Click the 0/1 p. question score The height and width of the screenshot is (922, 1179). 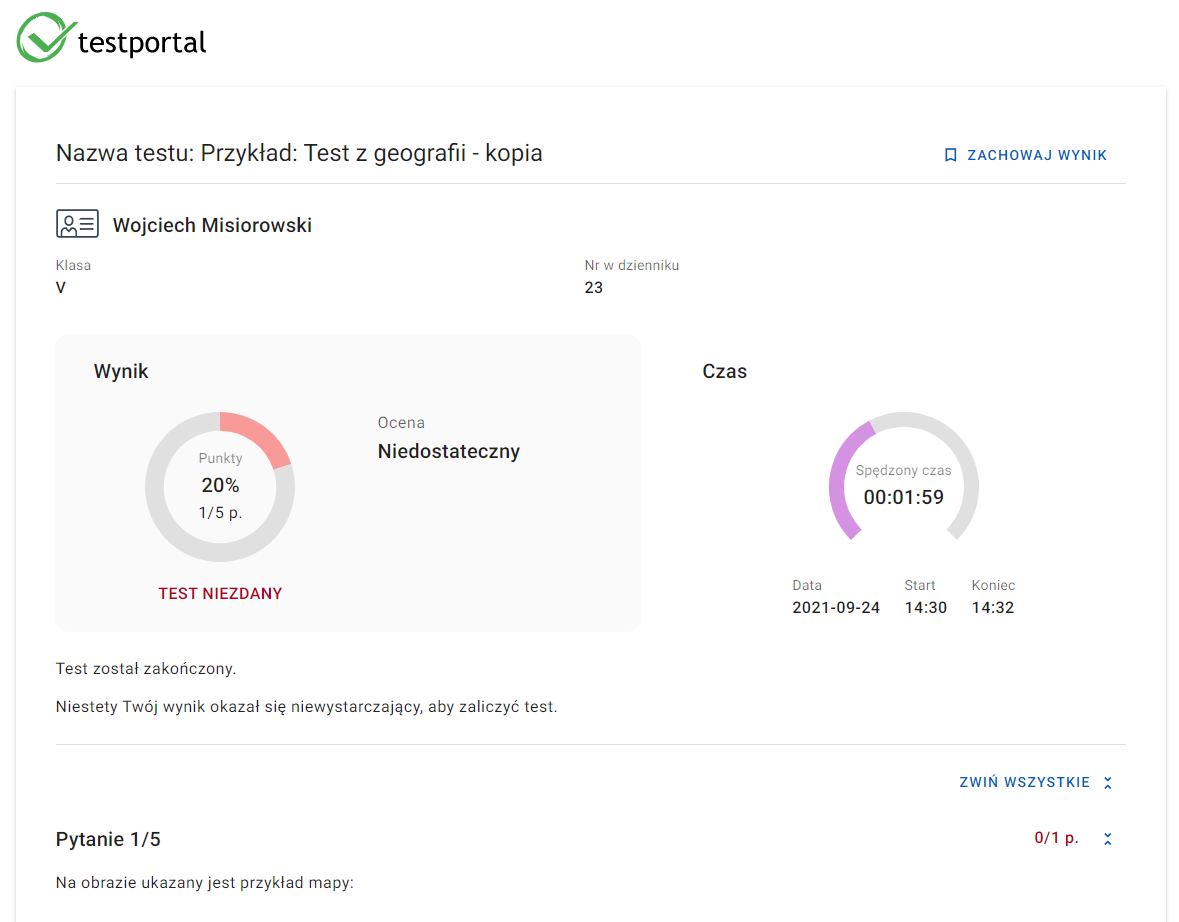[x=1056, y=838]
